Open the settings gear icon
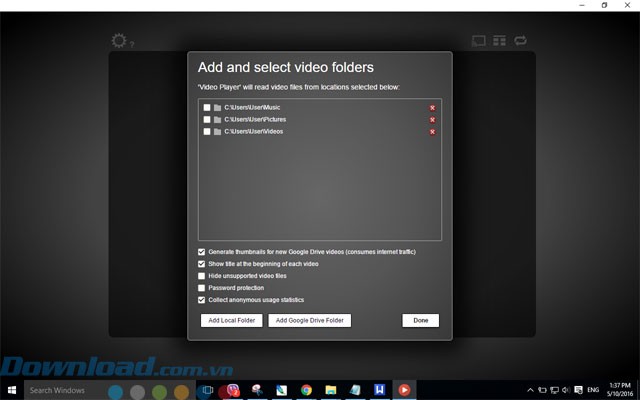The height and width of the screenshot is (400, 640). point(119,40)
